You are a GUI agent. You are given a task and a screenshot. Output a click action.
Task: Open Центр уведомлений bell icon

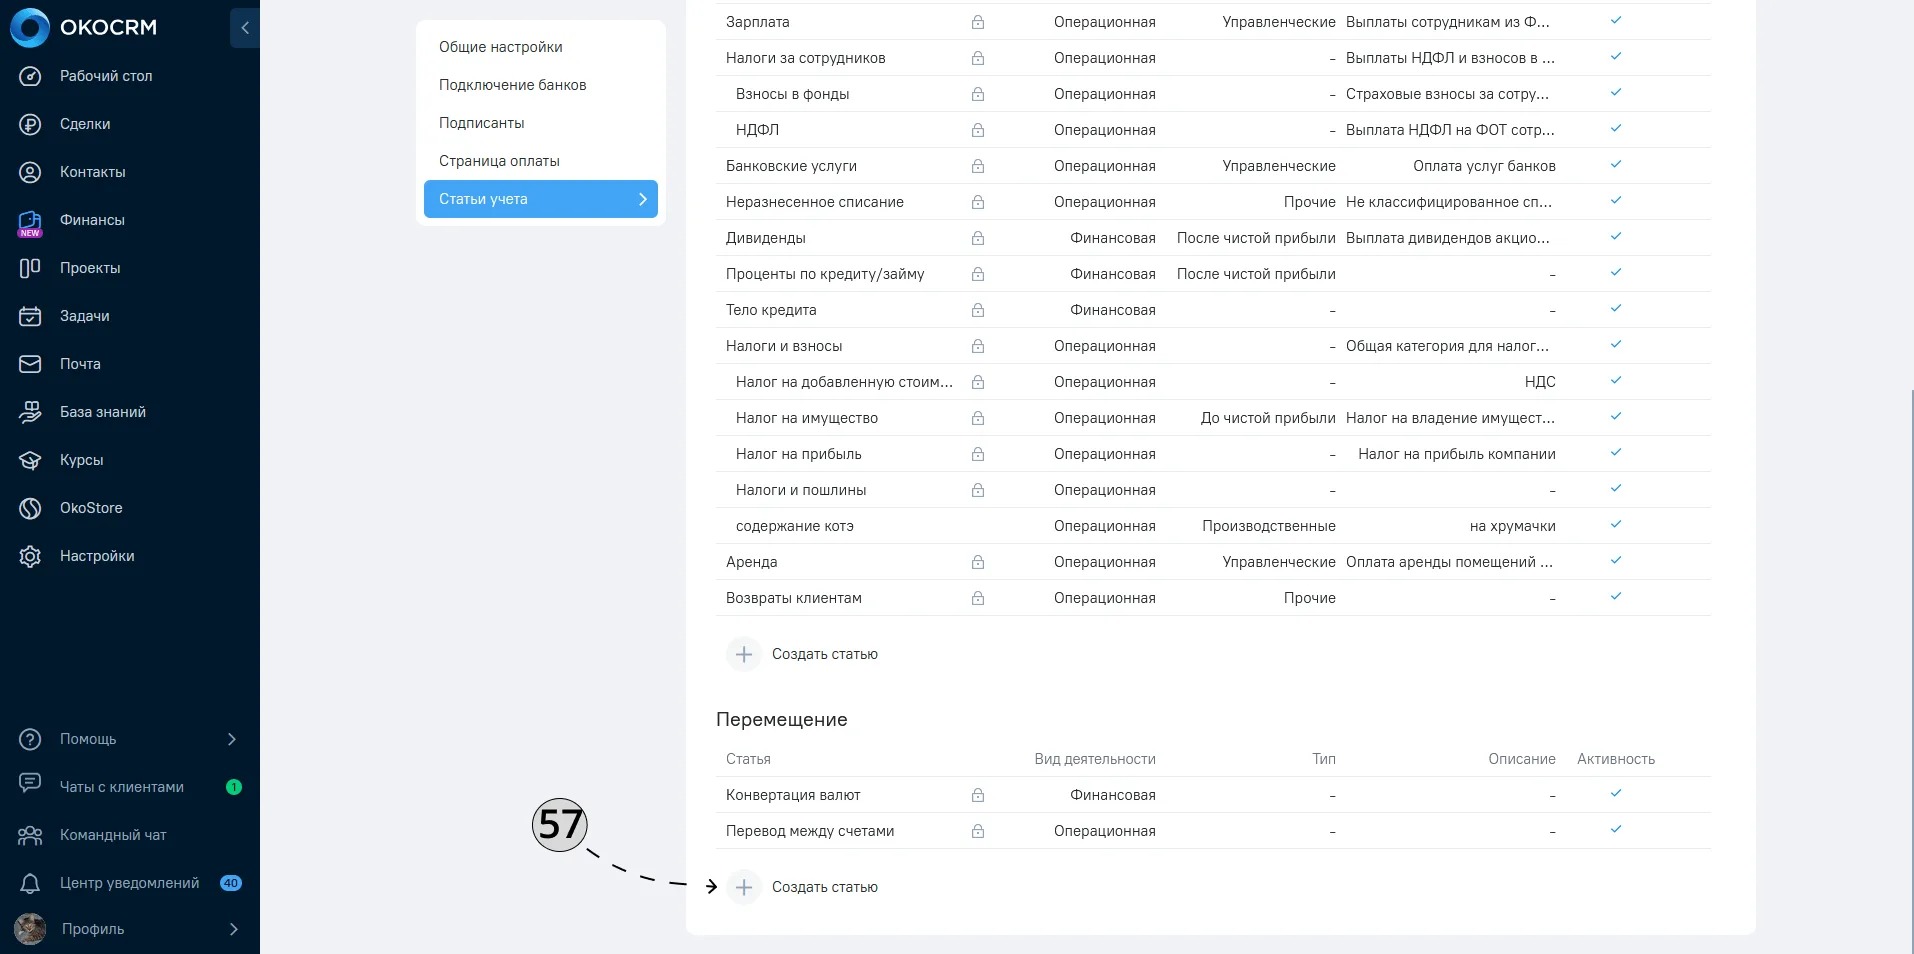click(30, 883)
